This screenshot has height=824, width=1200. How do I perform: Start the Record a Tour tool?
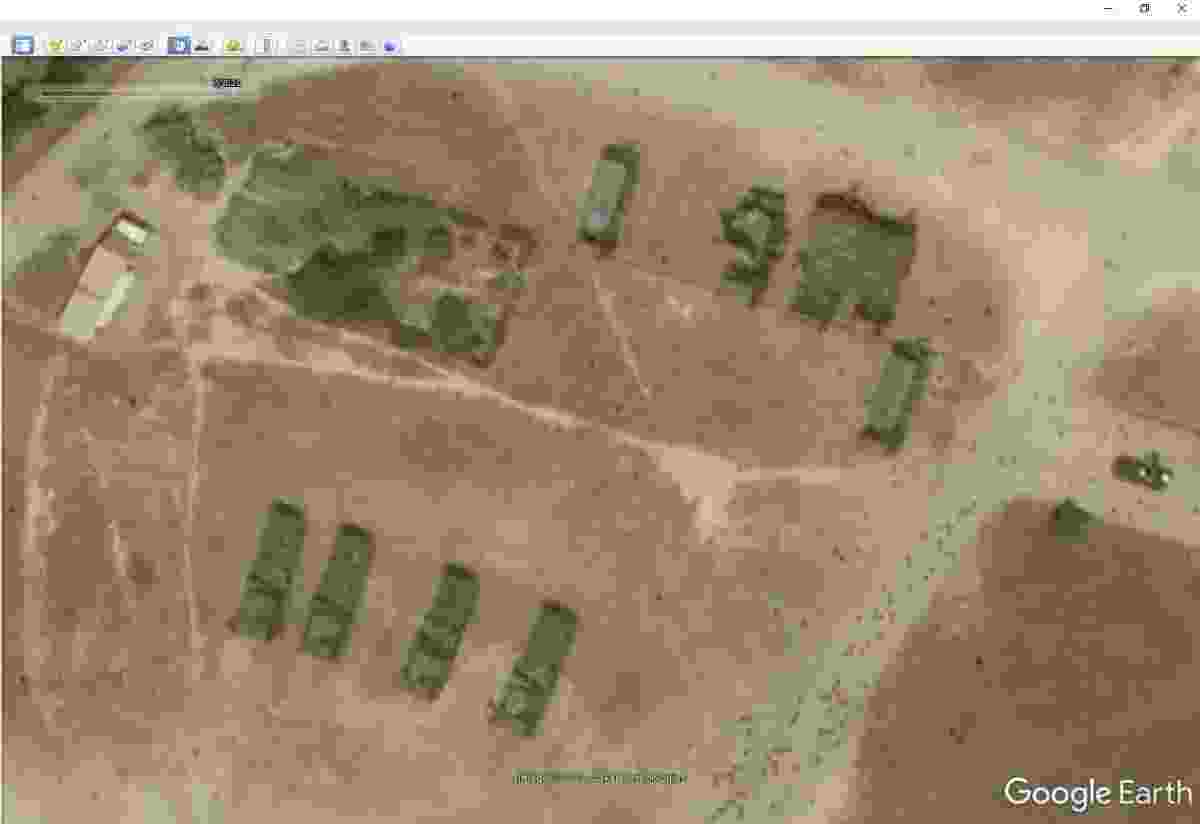[x=146, y=45]
